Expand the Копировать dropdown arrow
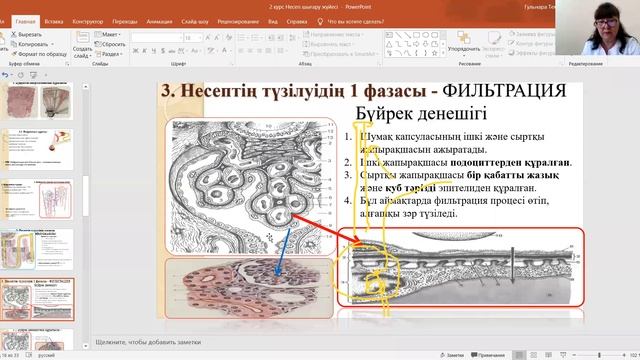640x360 pixels. (52, 44)
